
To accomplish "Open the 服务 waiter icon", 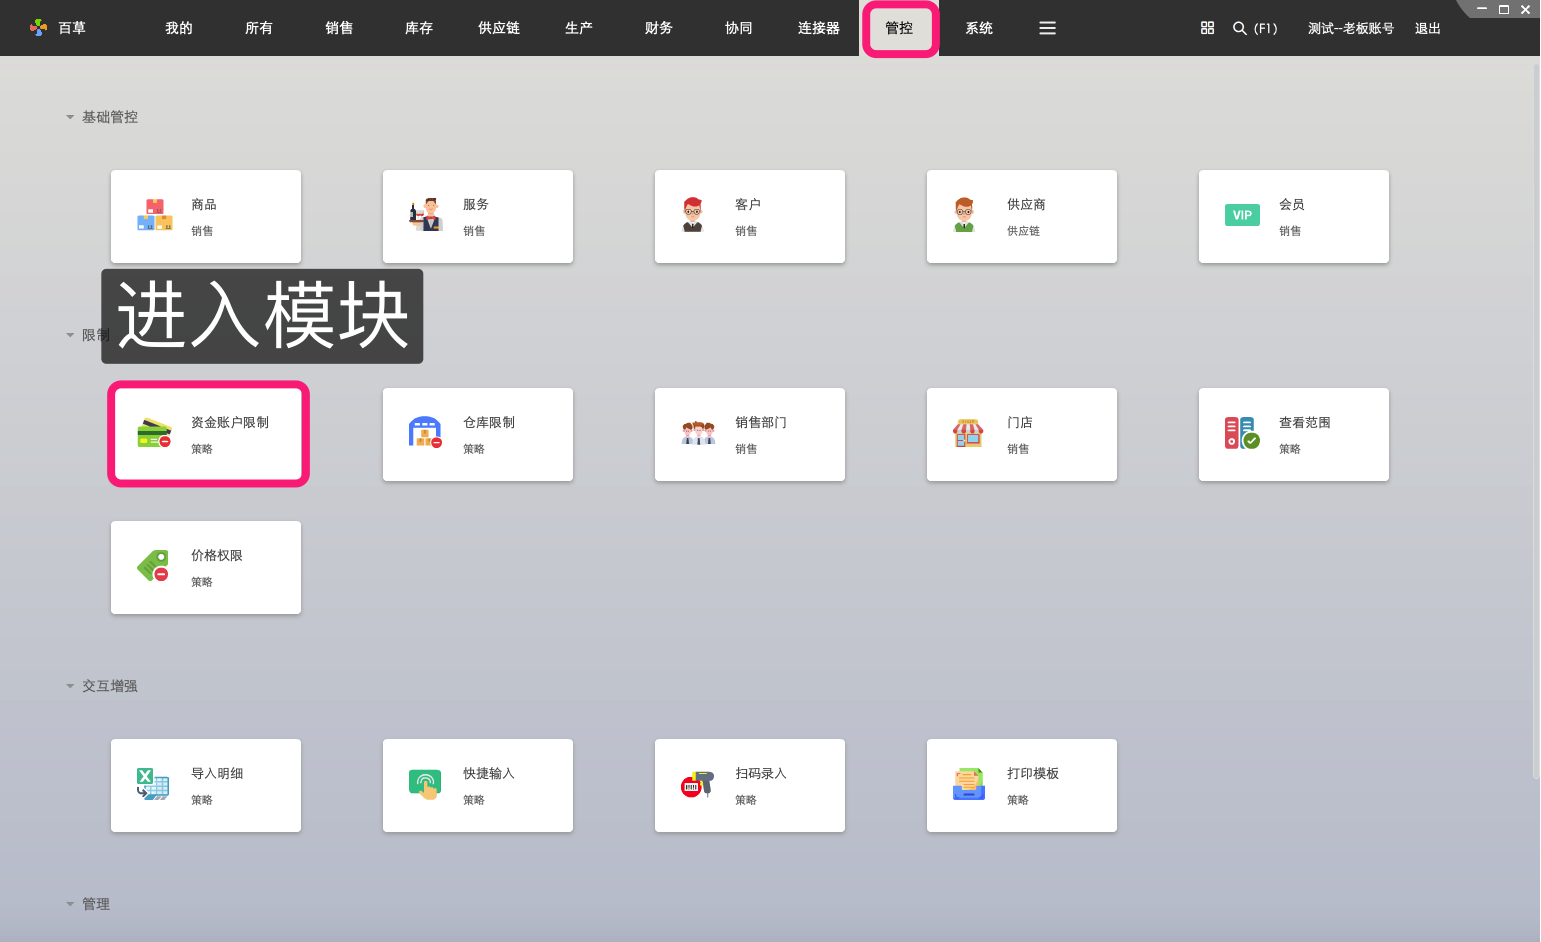I will point(426,215).
